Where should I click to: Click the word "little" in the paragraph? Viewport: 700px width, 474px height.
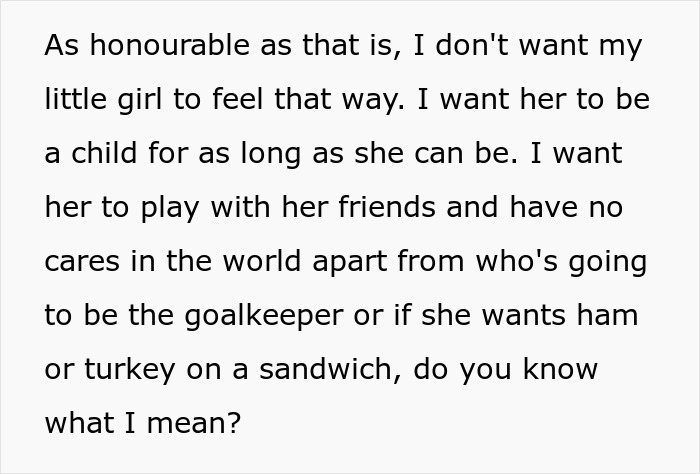click(71, 100)
